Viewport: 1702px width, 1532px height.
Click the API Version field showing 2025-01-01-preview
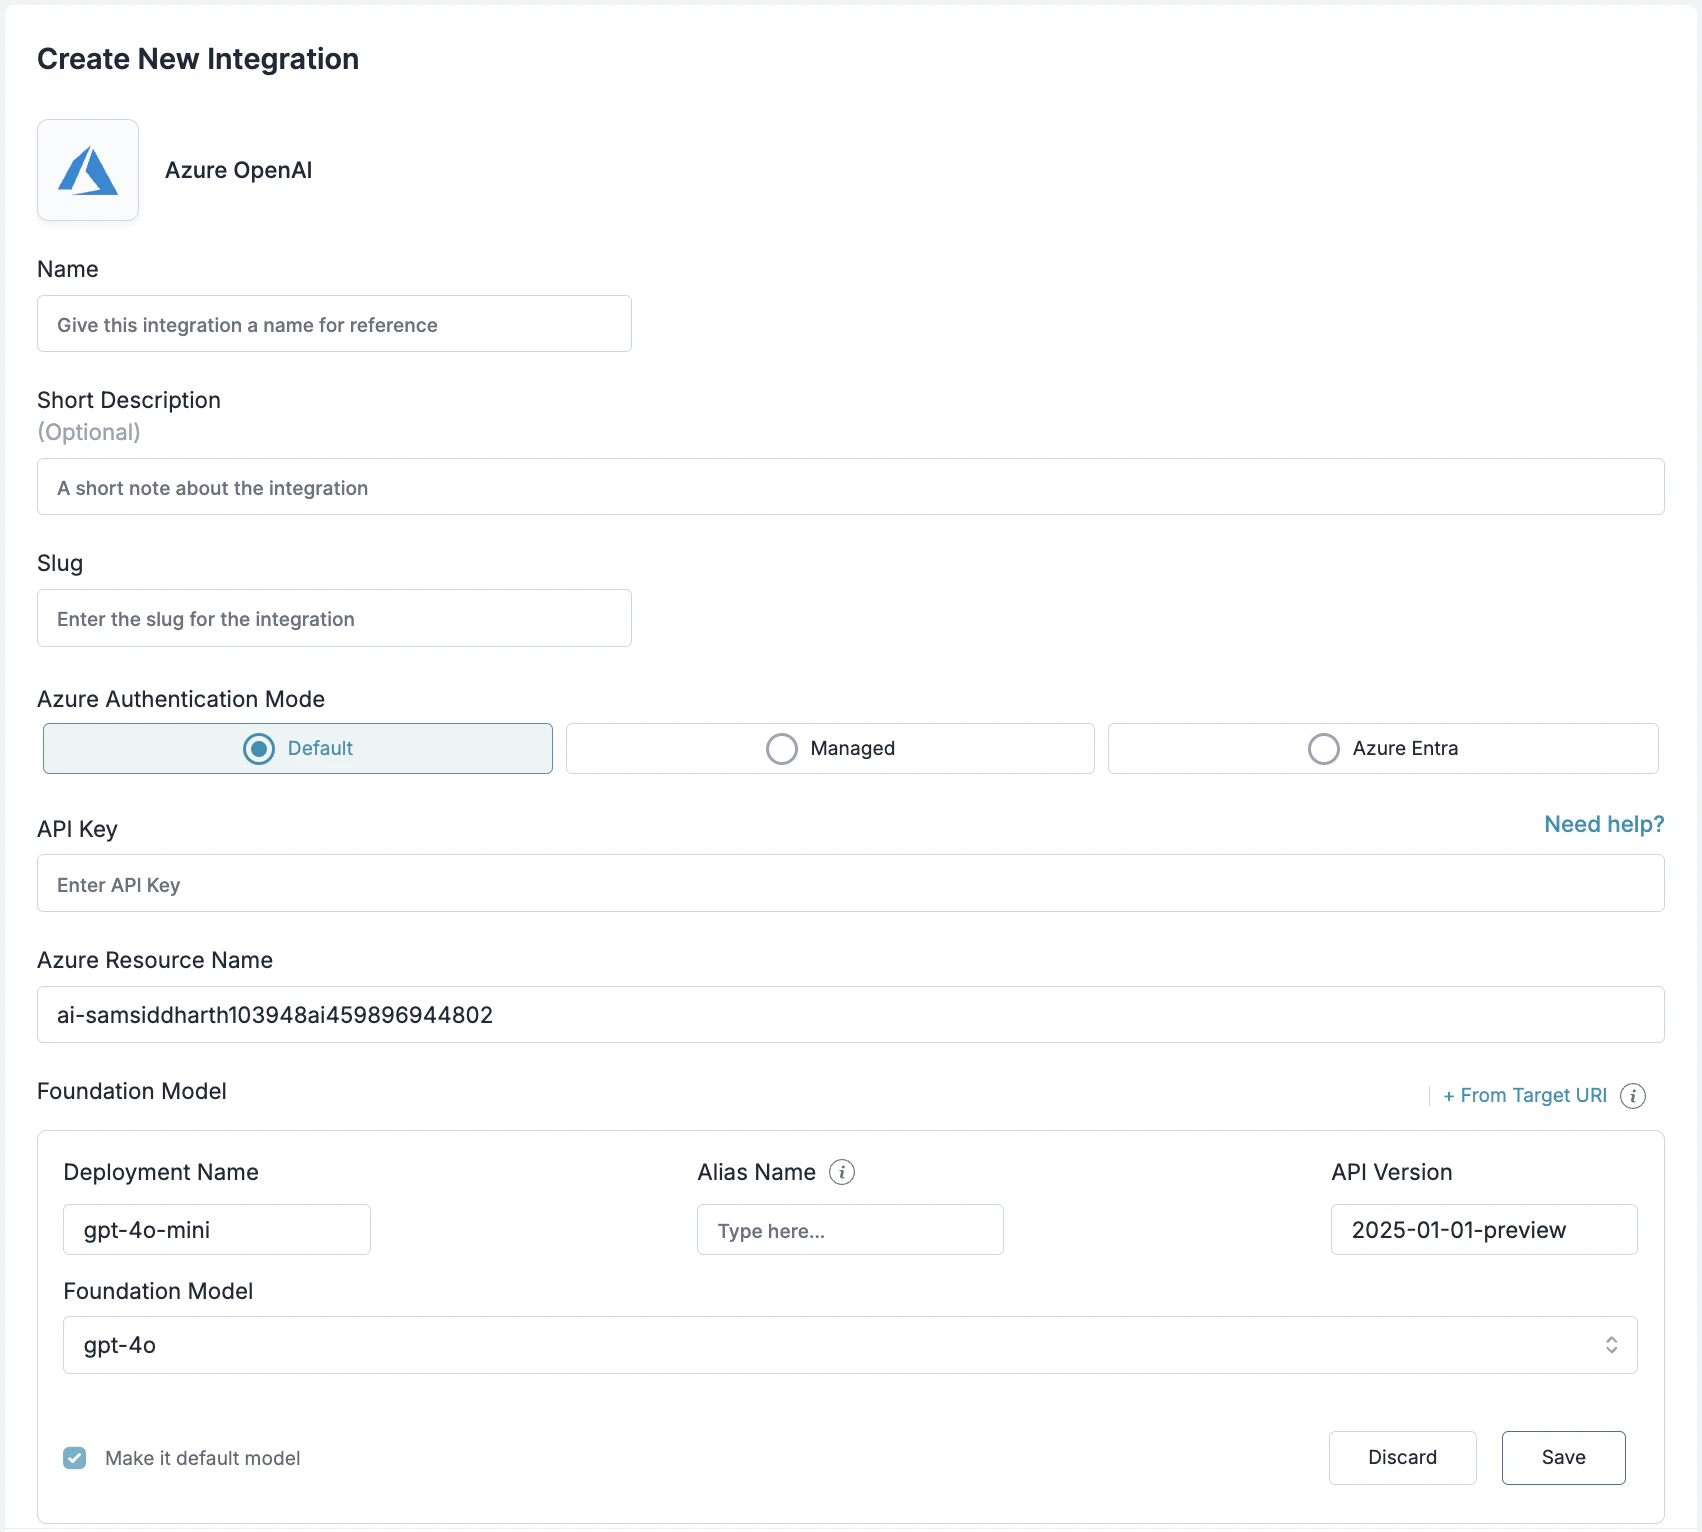[x=1483, y=1229]
